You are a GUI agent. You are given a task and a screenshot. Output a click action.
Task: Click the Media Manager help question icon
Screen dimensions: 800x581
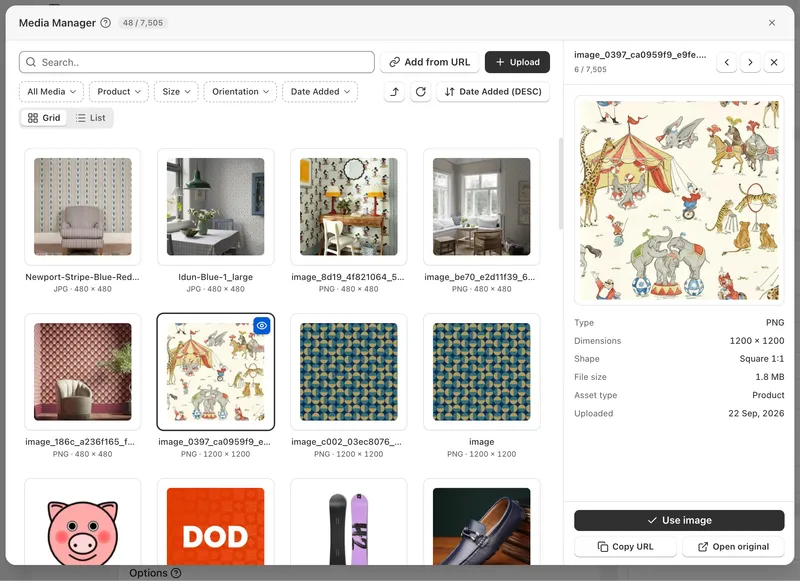click(x=106, y=22)
